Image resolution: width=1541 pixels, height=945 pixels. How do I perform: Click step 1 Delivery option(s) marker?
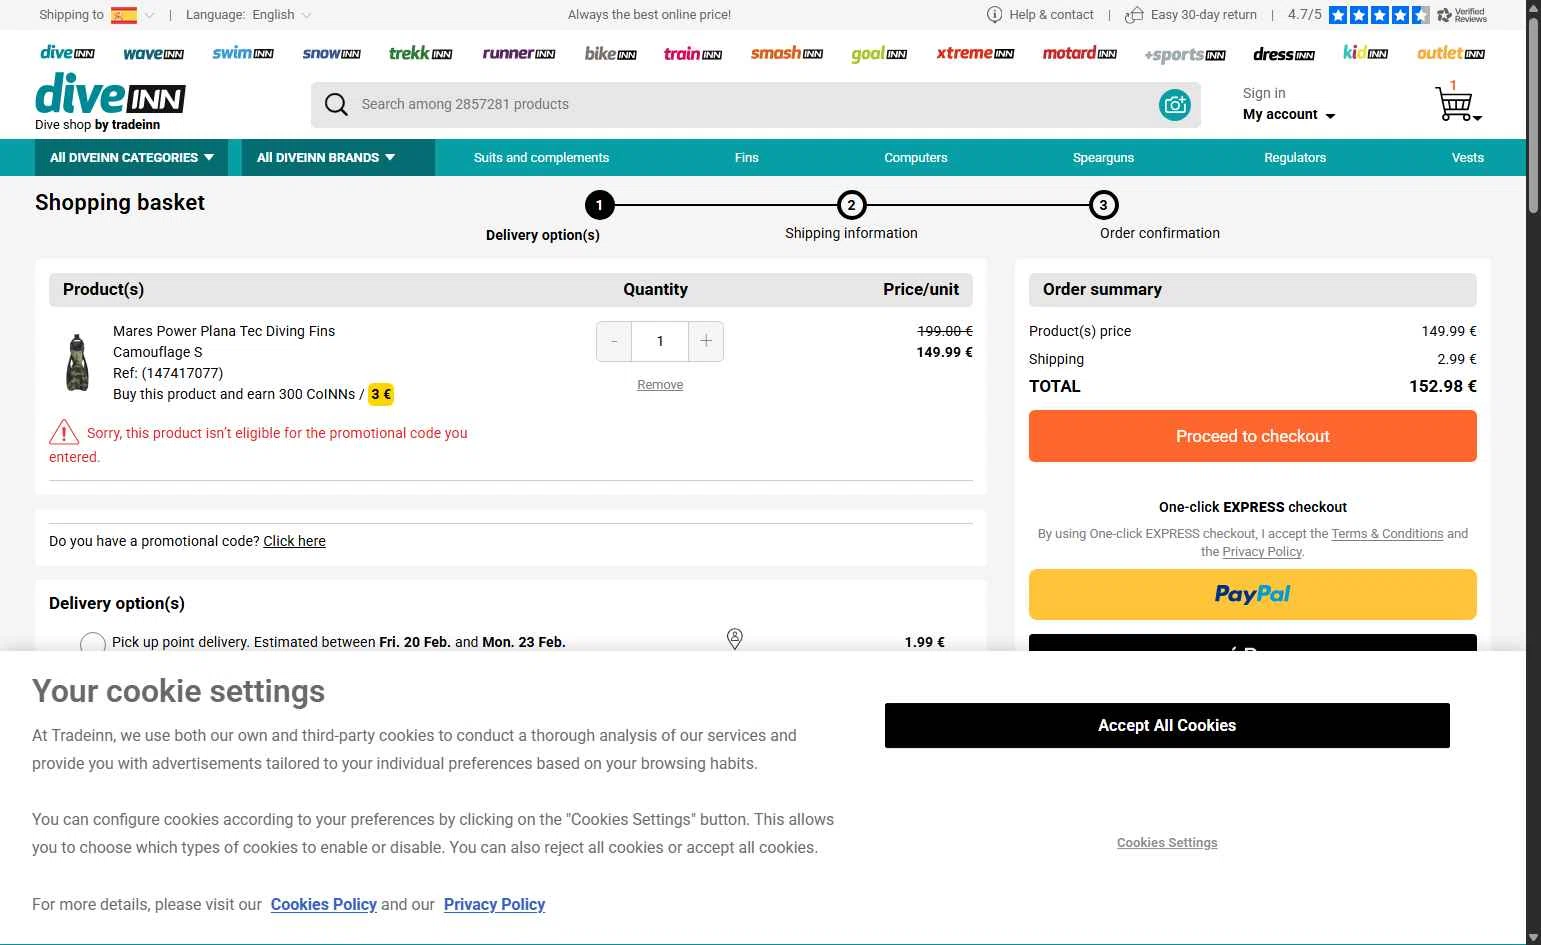click(x=599, y=205)
